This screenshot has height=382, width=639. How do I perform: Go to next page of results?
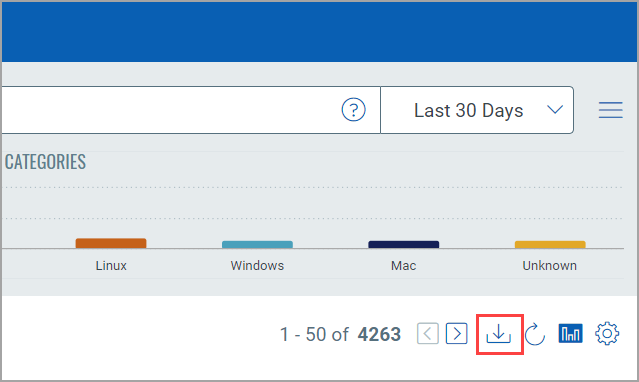[456, 334]
